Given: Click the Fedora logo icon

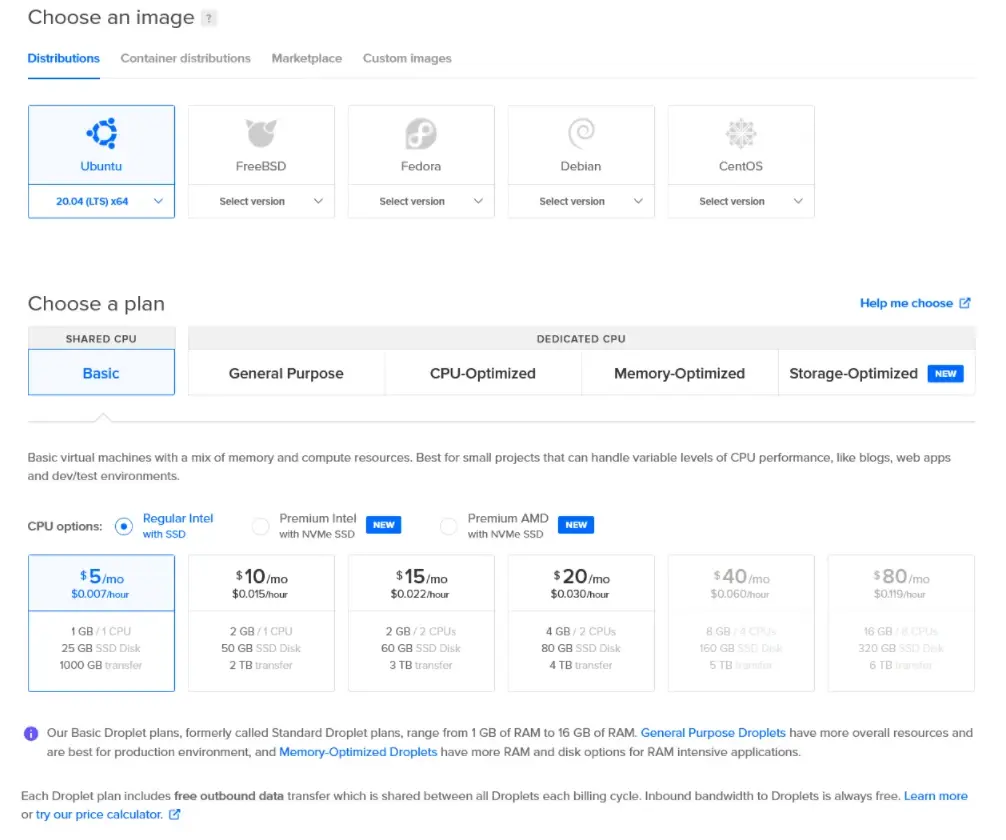Looking at the screenshot, I should [x=421, y=133].
